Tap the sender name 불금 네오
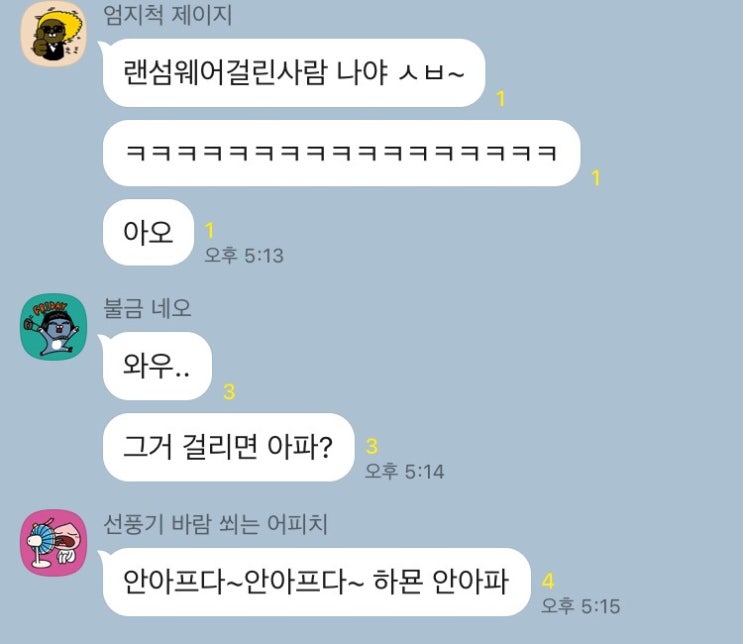The height and width of the screenshot is (644, 743). pyautogui.click(x=147, y=308)
